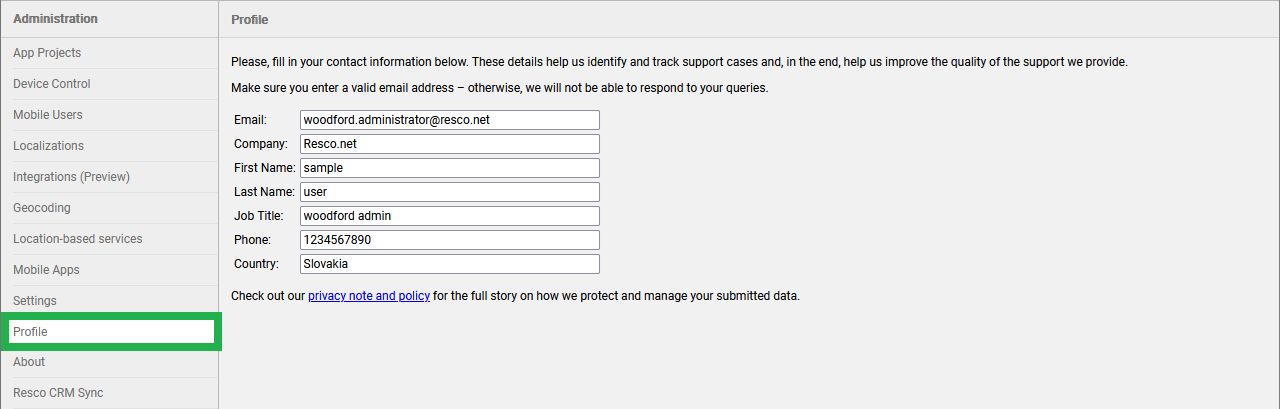Focus the Country input field
Viewport: 1280px width, 409px height.
(449, 264)
